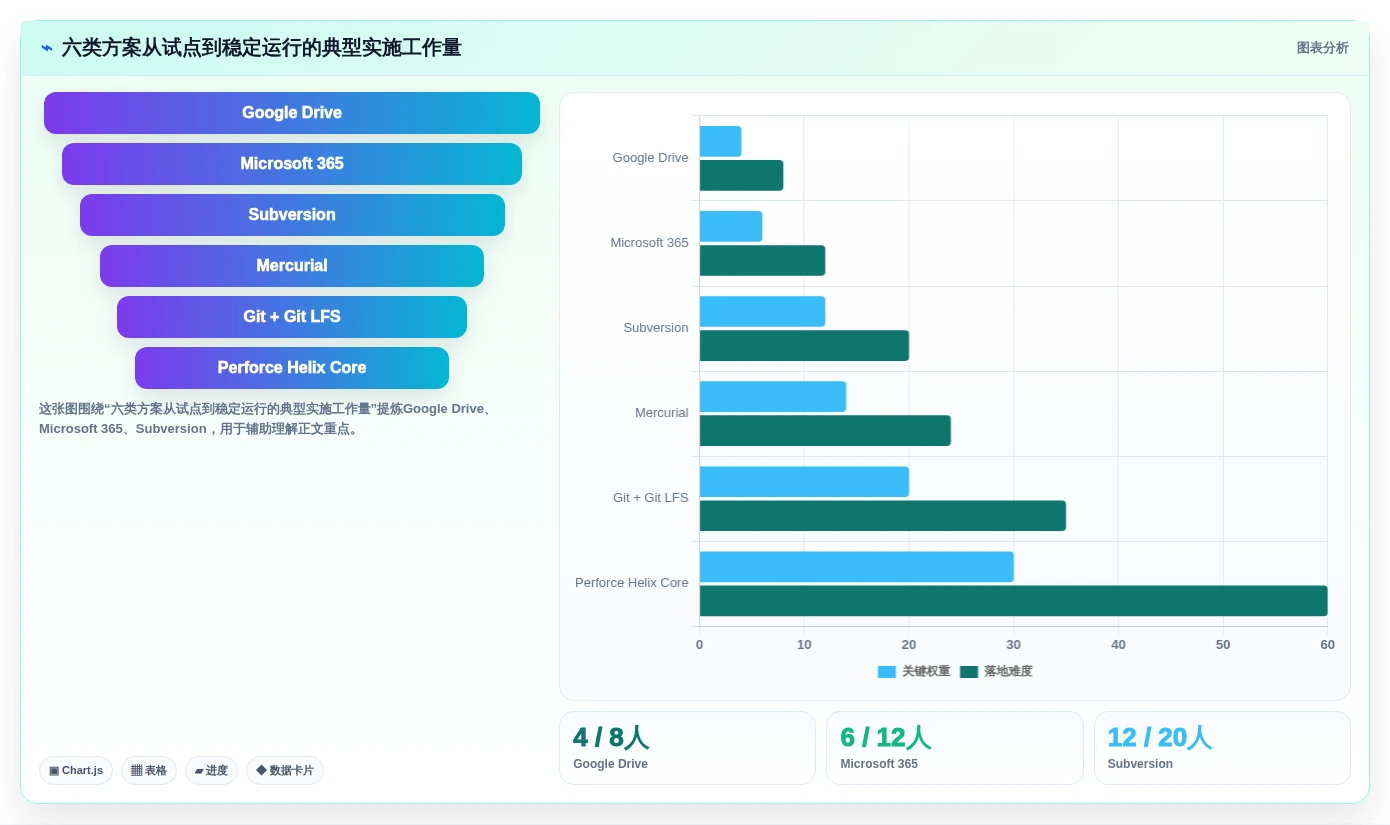The image size is (1390, 825).
Task: Select the Subversion funnel bar
Action: (x=292, y=215)
